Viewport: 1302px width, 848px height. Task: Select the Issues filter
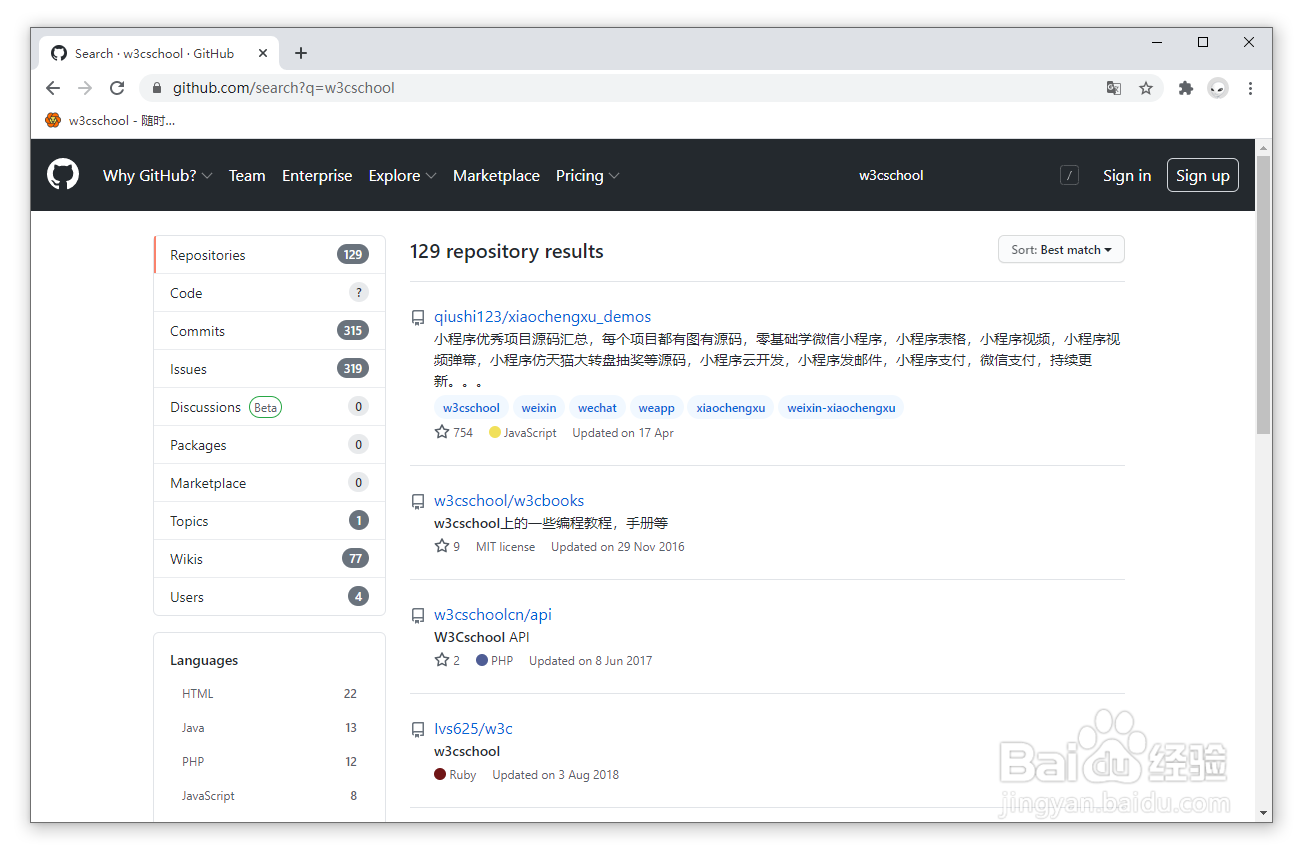(x=269, y=369)
